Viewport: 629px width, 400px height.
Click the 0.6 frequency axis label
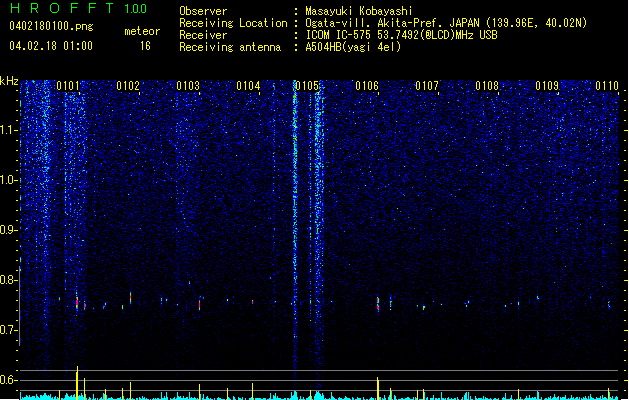(9, 380)
